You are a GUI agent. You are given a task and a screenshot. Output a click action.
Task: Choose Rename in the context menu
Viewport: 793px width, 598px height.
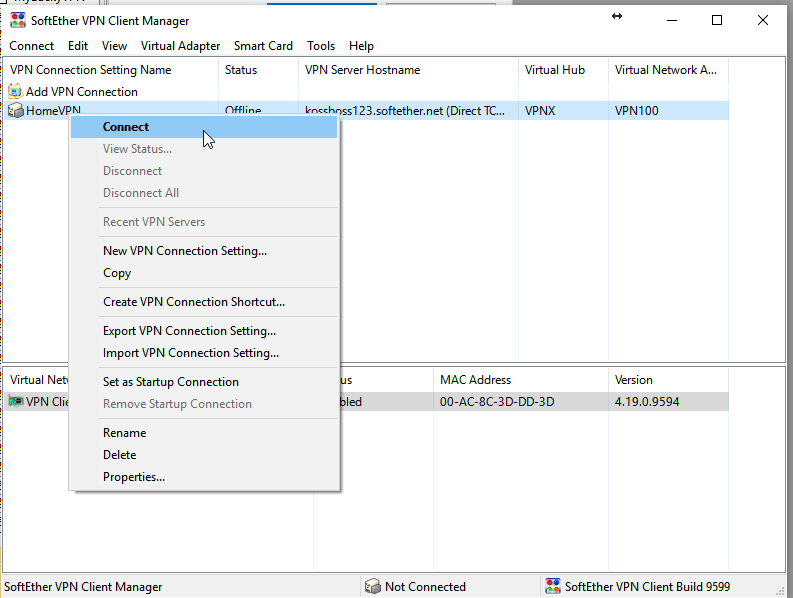(204, 433)
